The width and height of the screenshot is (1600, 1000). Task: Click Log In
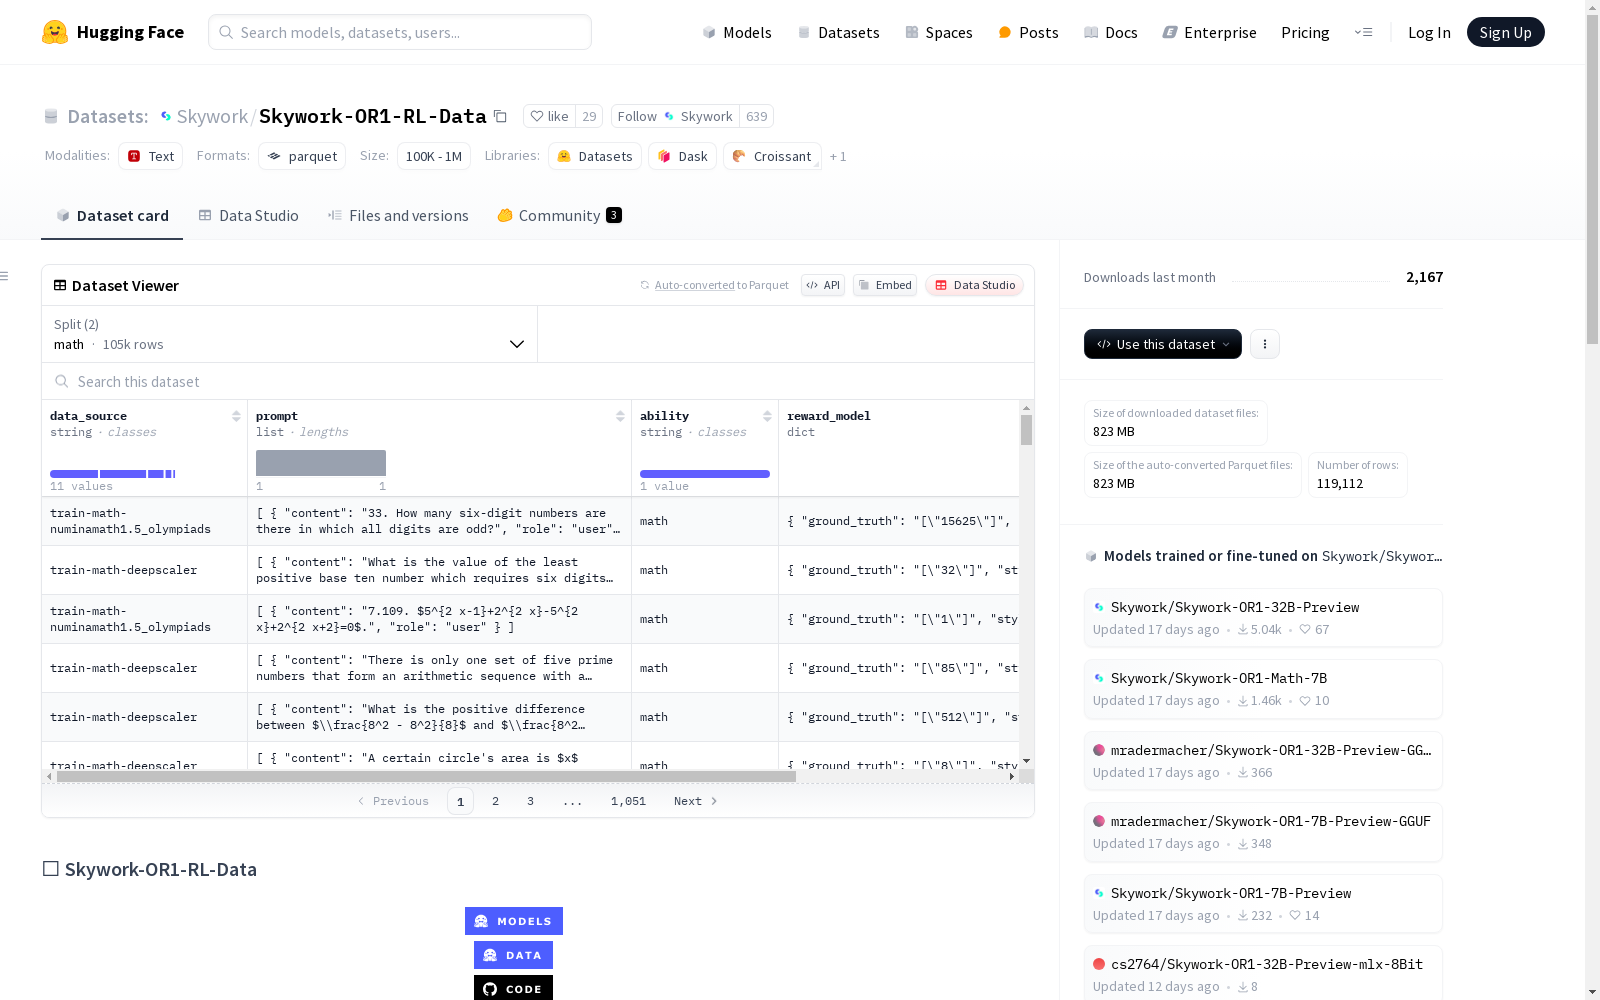[x=1429, y=32]
